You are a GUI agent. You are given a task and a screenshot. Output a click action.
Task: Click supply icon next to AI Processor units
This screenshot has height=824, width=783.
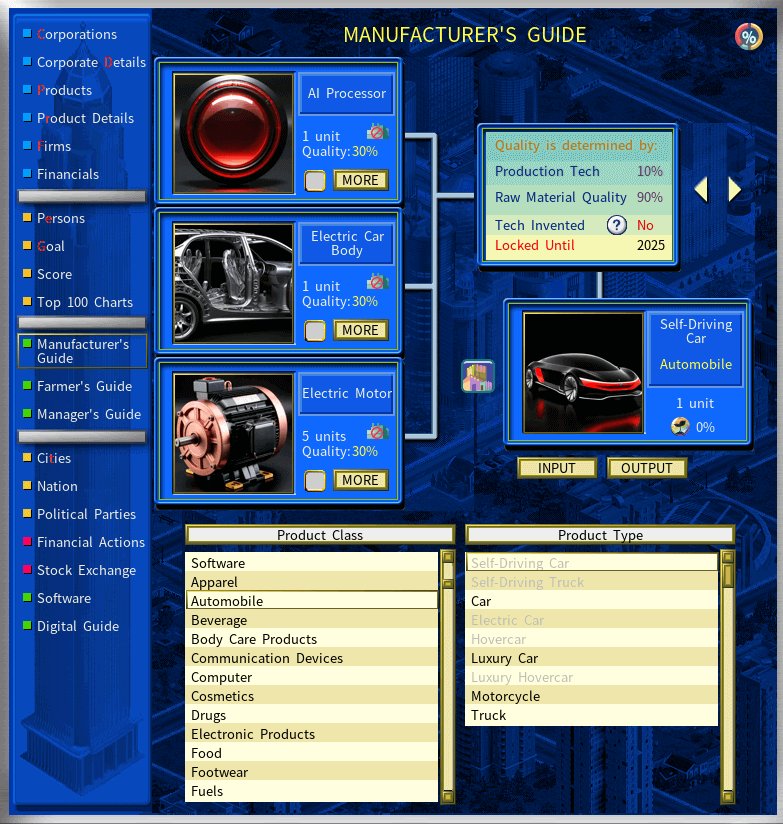[x=377, y=132]
